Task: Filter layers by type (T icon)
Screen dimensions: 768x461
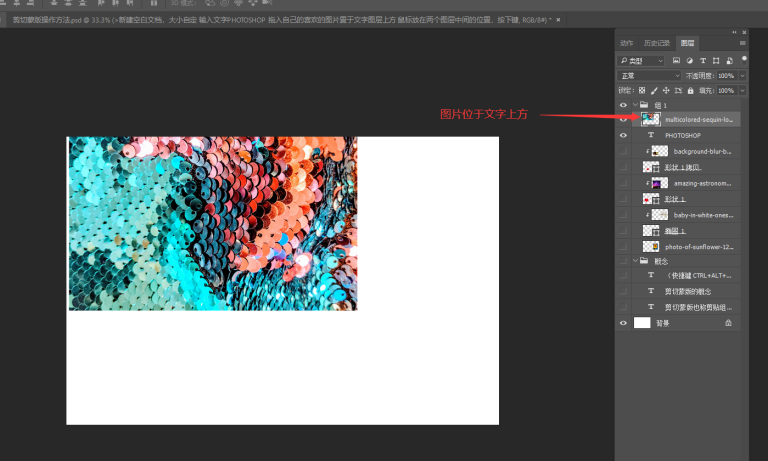Action: coord(703,61)
